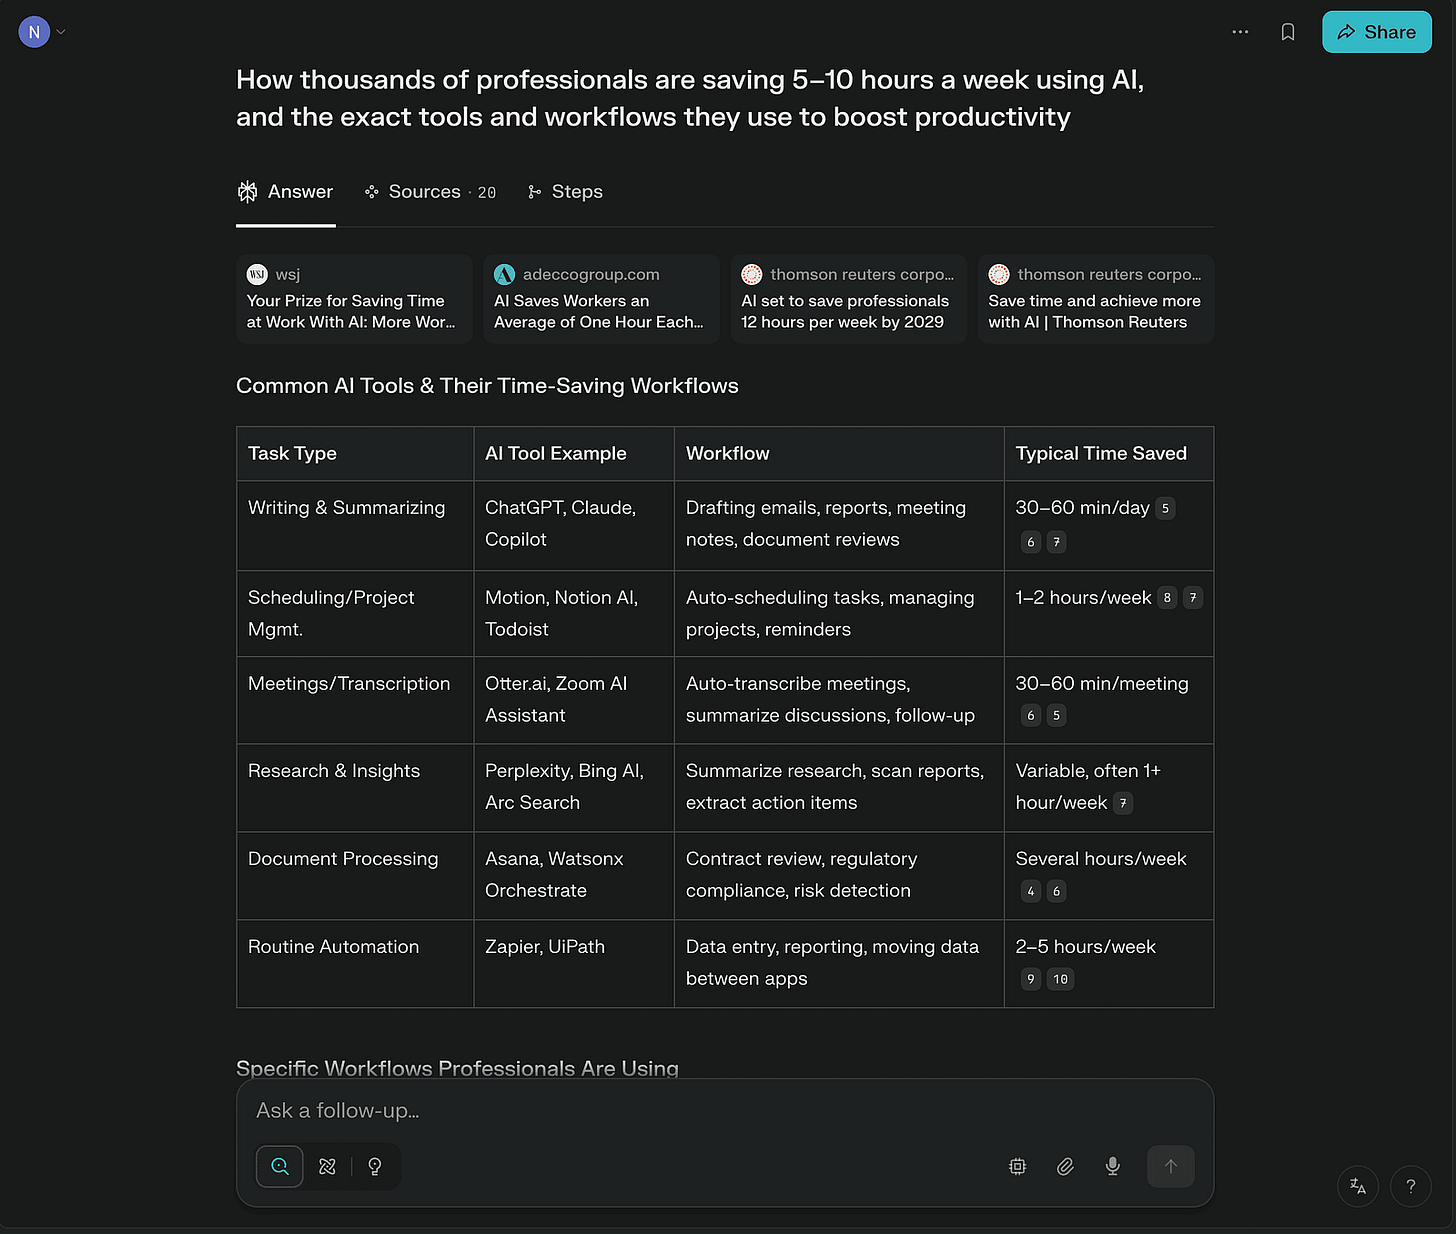1456x1234 pixels.
Task: Click citation 9 in Routine Automation row
Action: 1031,979
